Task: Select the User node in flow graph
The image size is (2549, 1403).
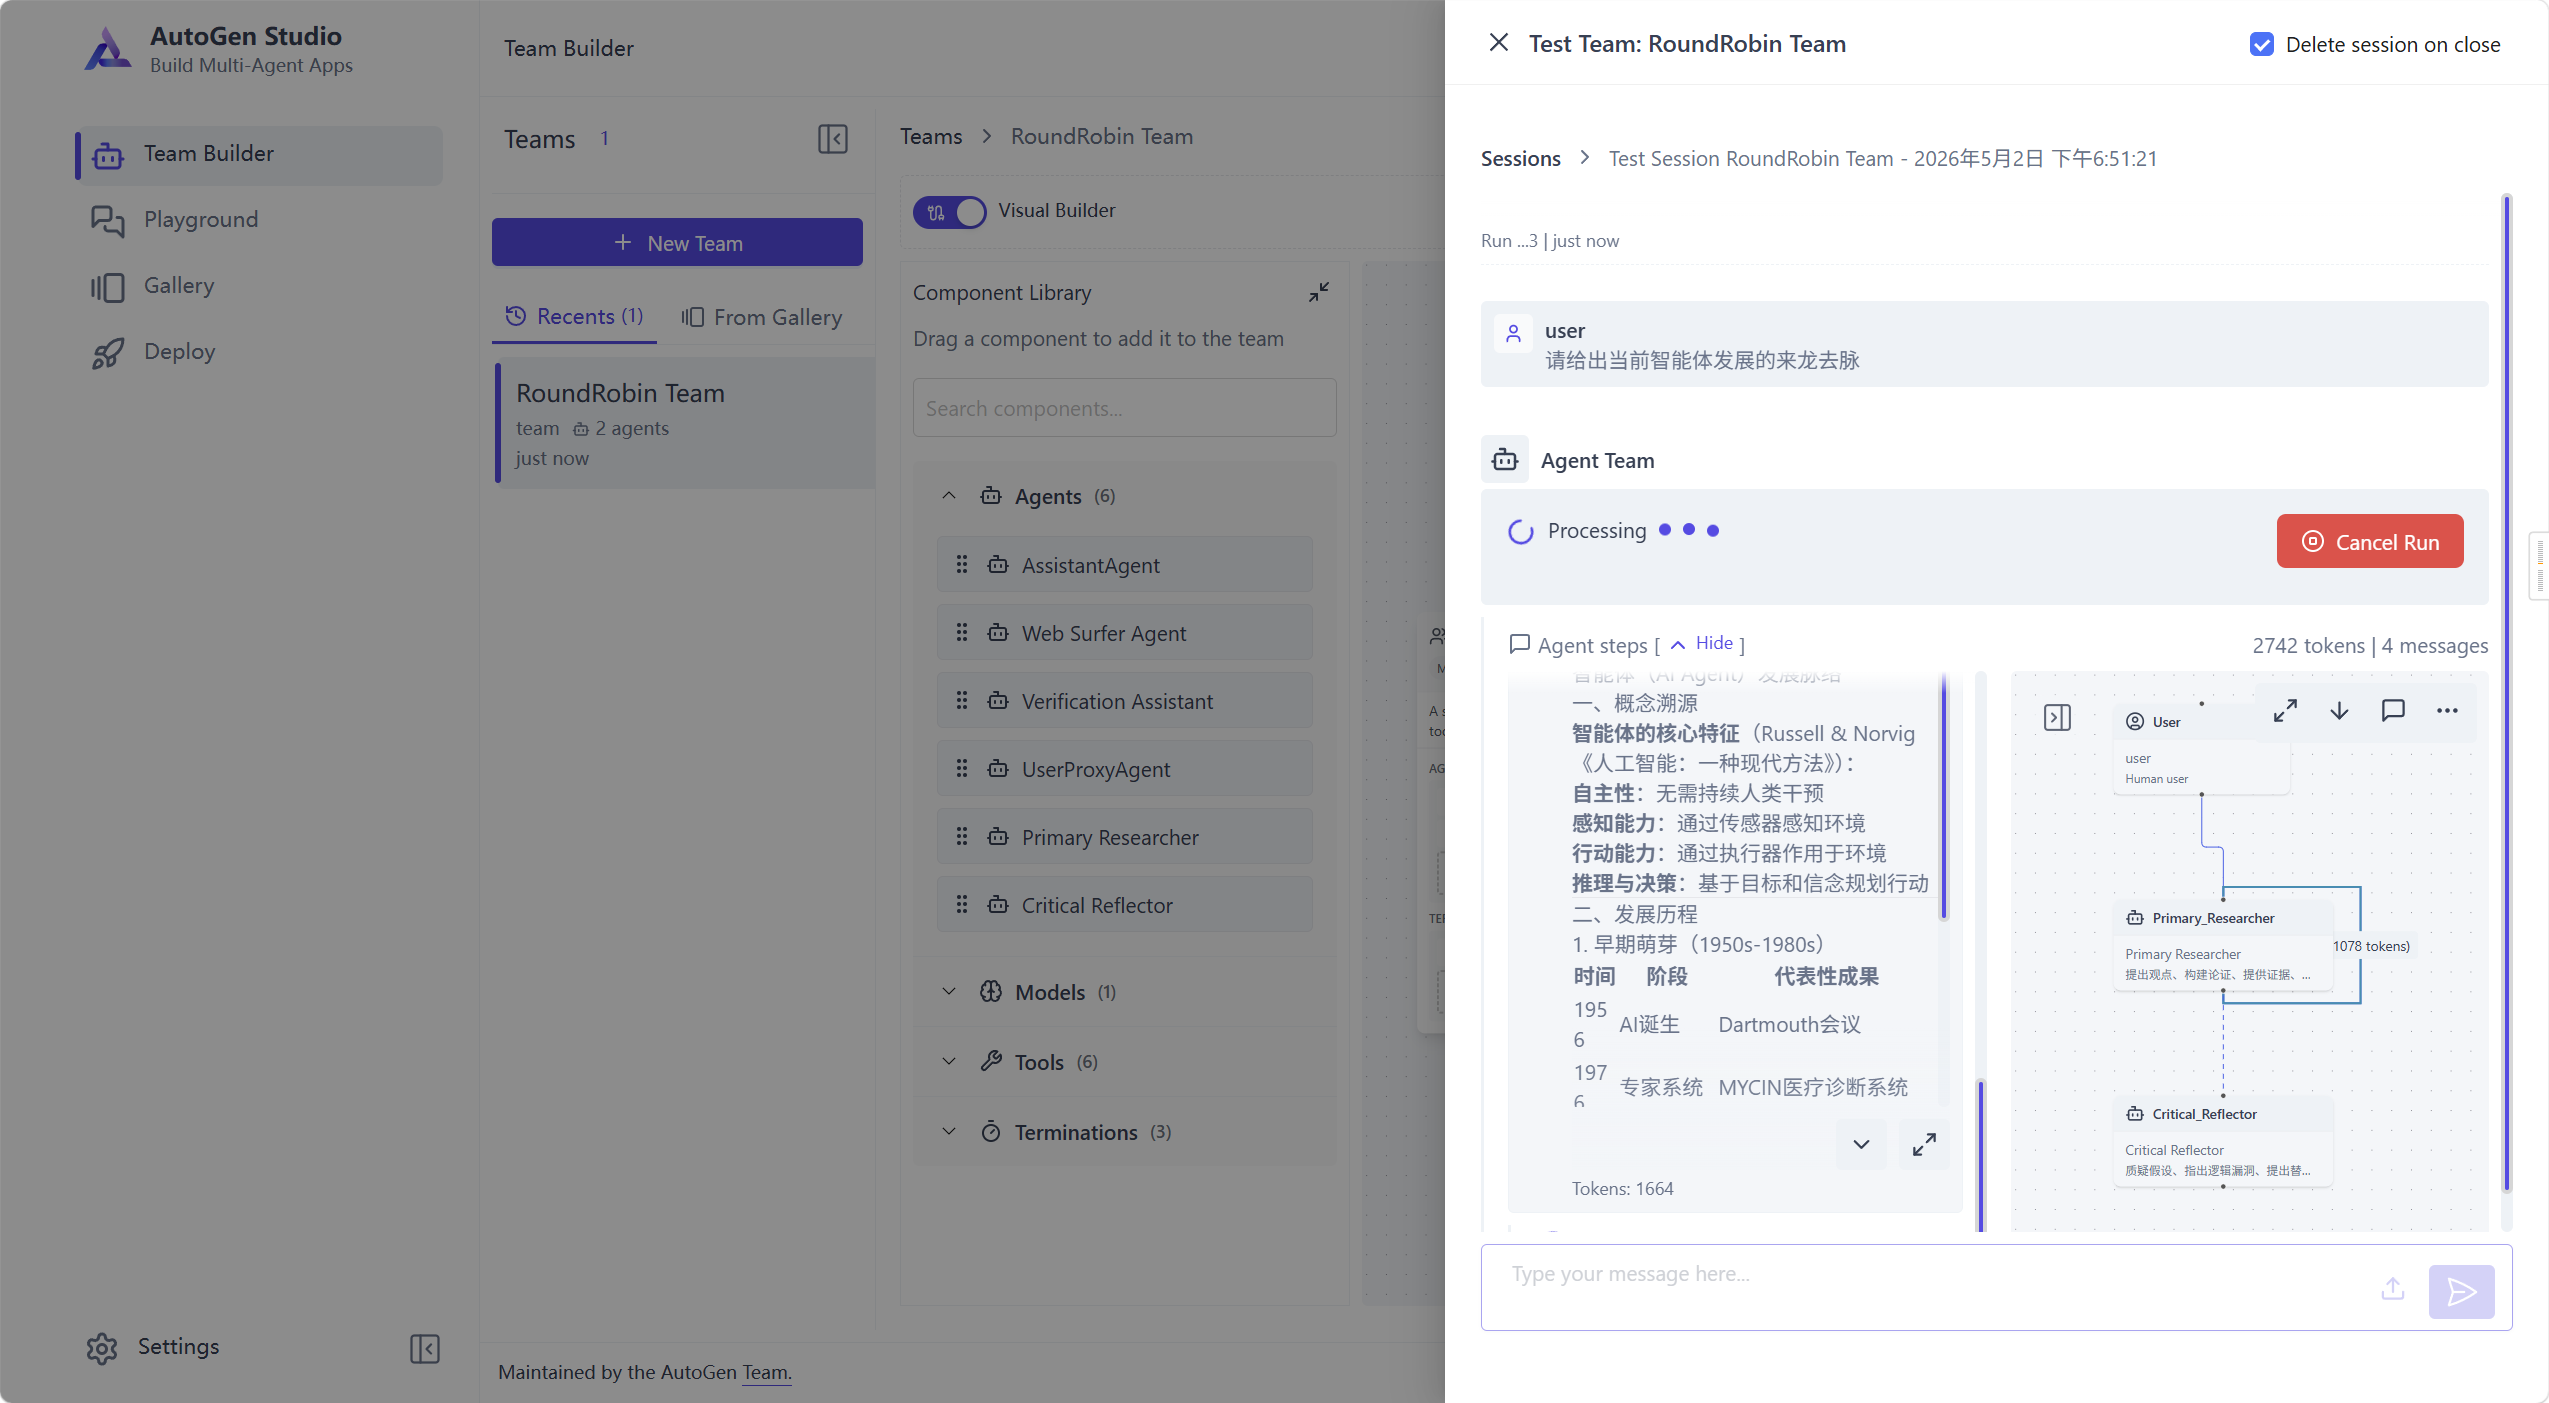Action: point(2201,749)
